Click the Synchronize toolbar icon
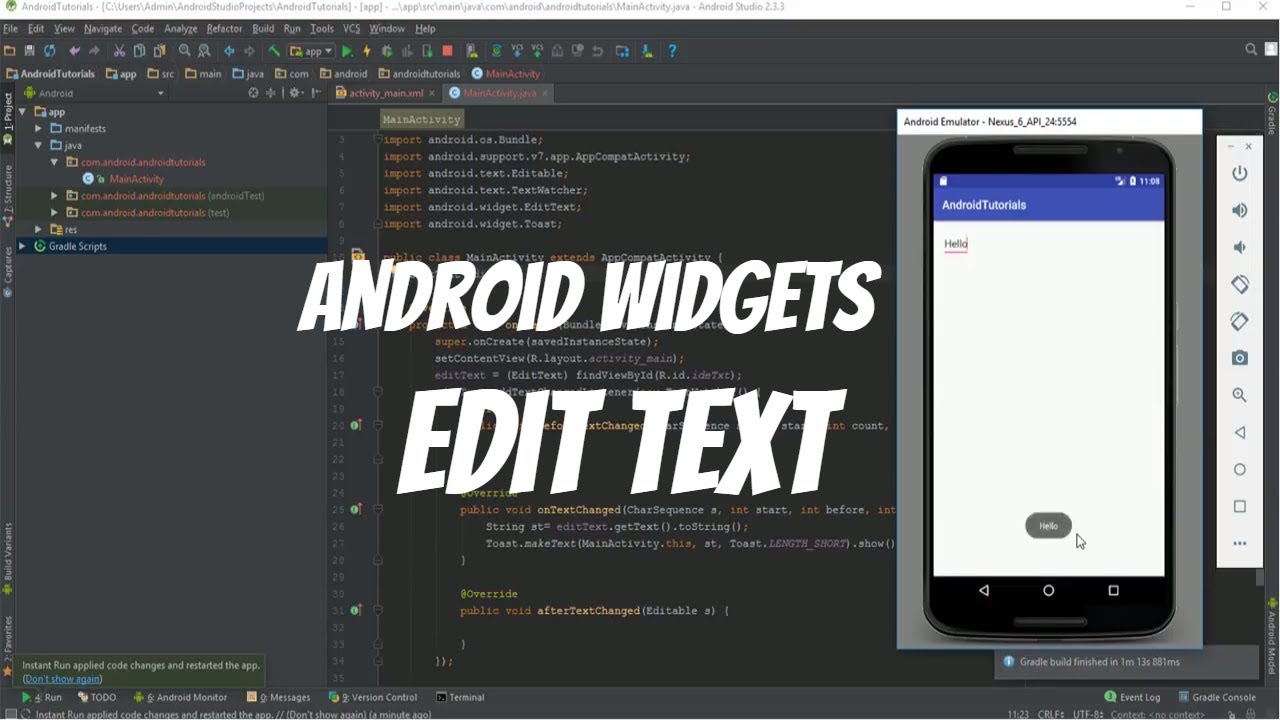 pos(49,51)
